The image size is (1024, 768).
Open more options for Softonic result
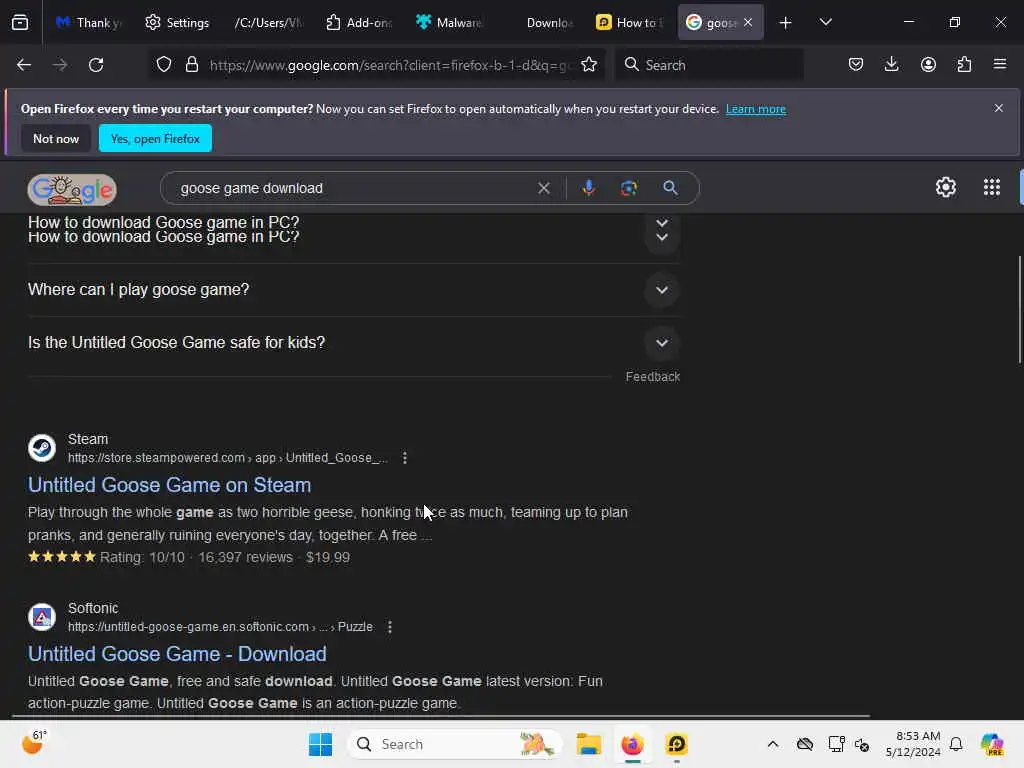390,627
